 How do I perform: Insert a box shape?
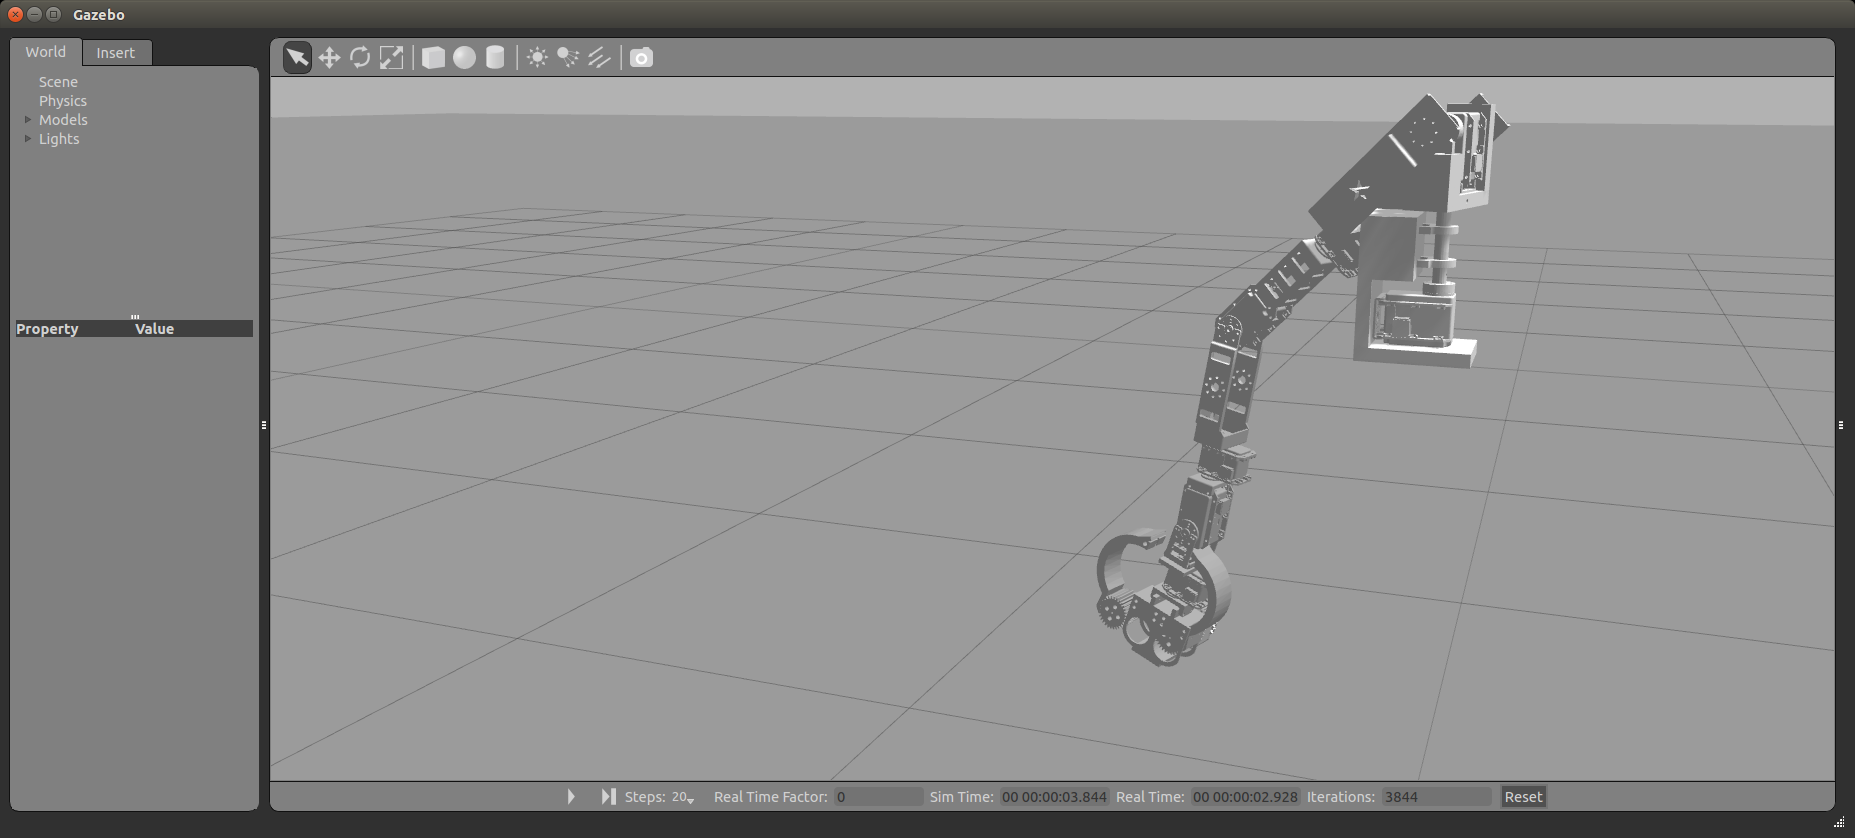pos(433,57)
